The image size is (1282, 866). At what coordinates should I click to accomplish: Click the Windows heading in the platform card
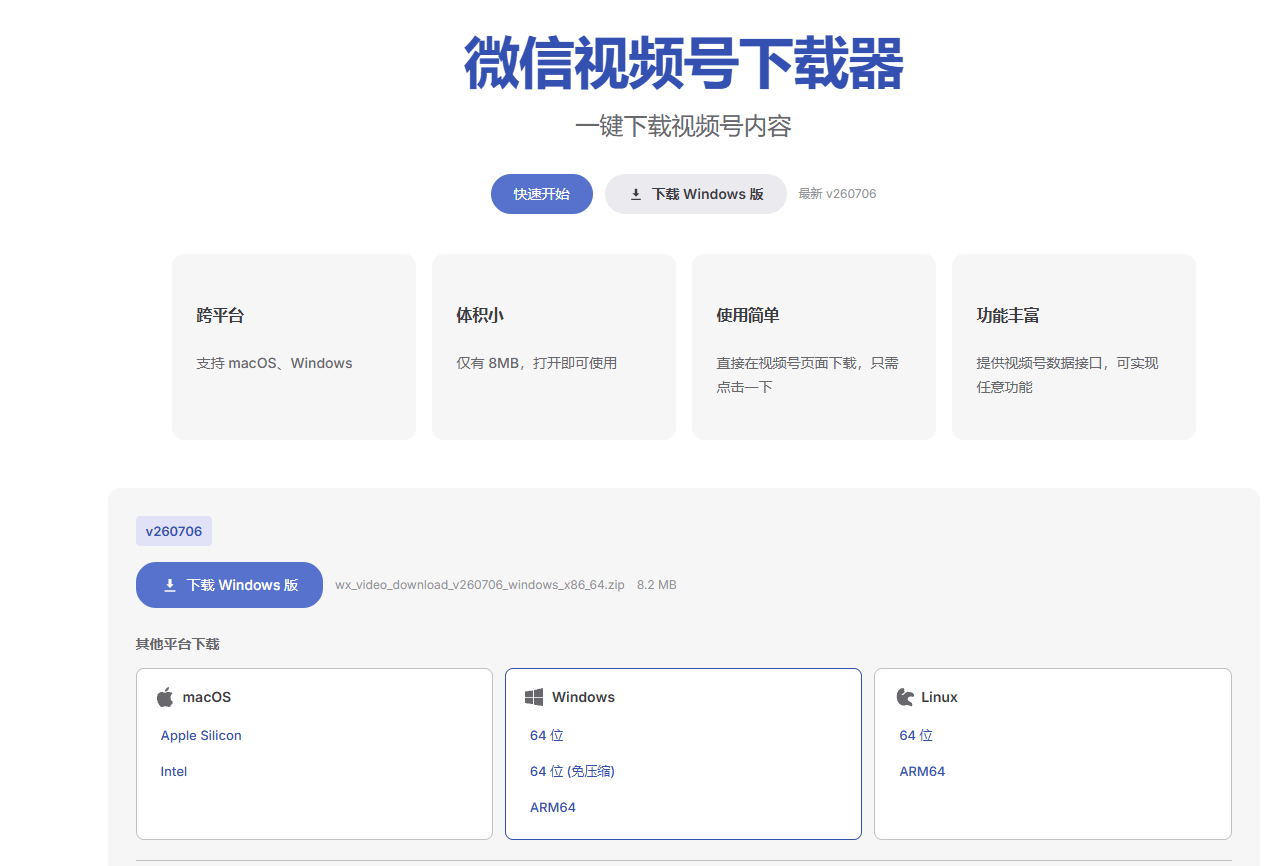[x=583, y=697]
